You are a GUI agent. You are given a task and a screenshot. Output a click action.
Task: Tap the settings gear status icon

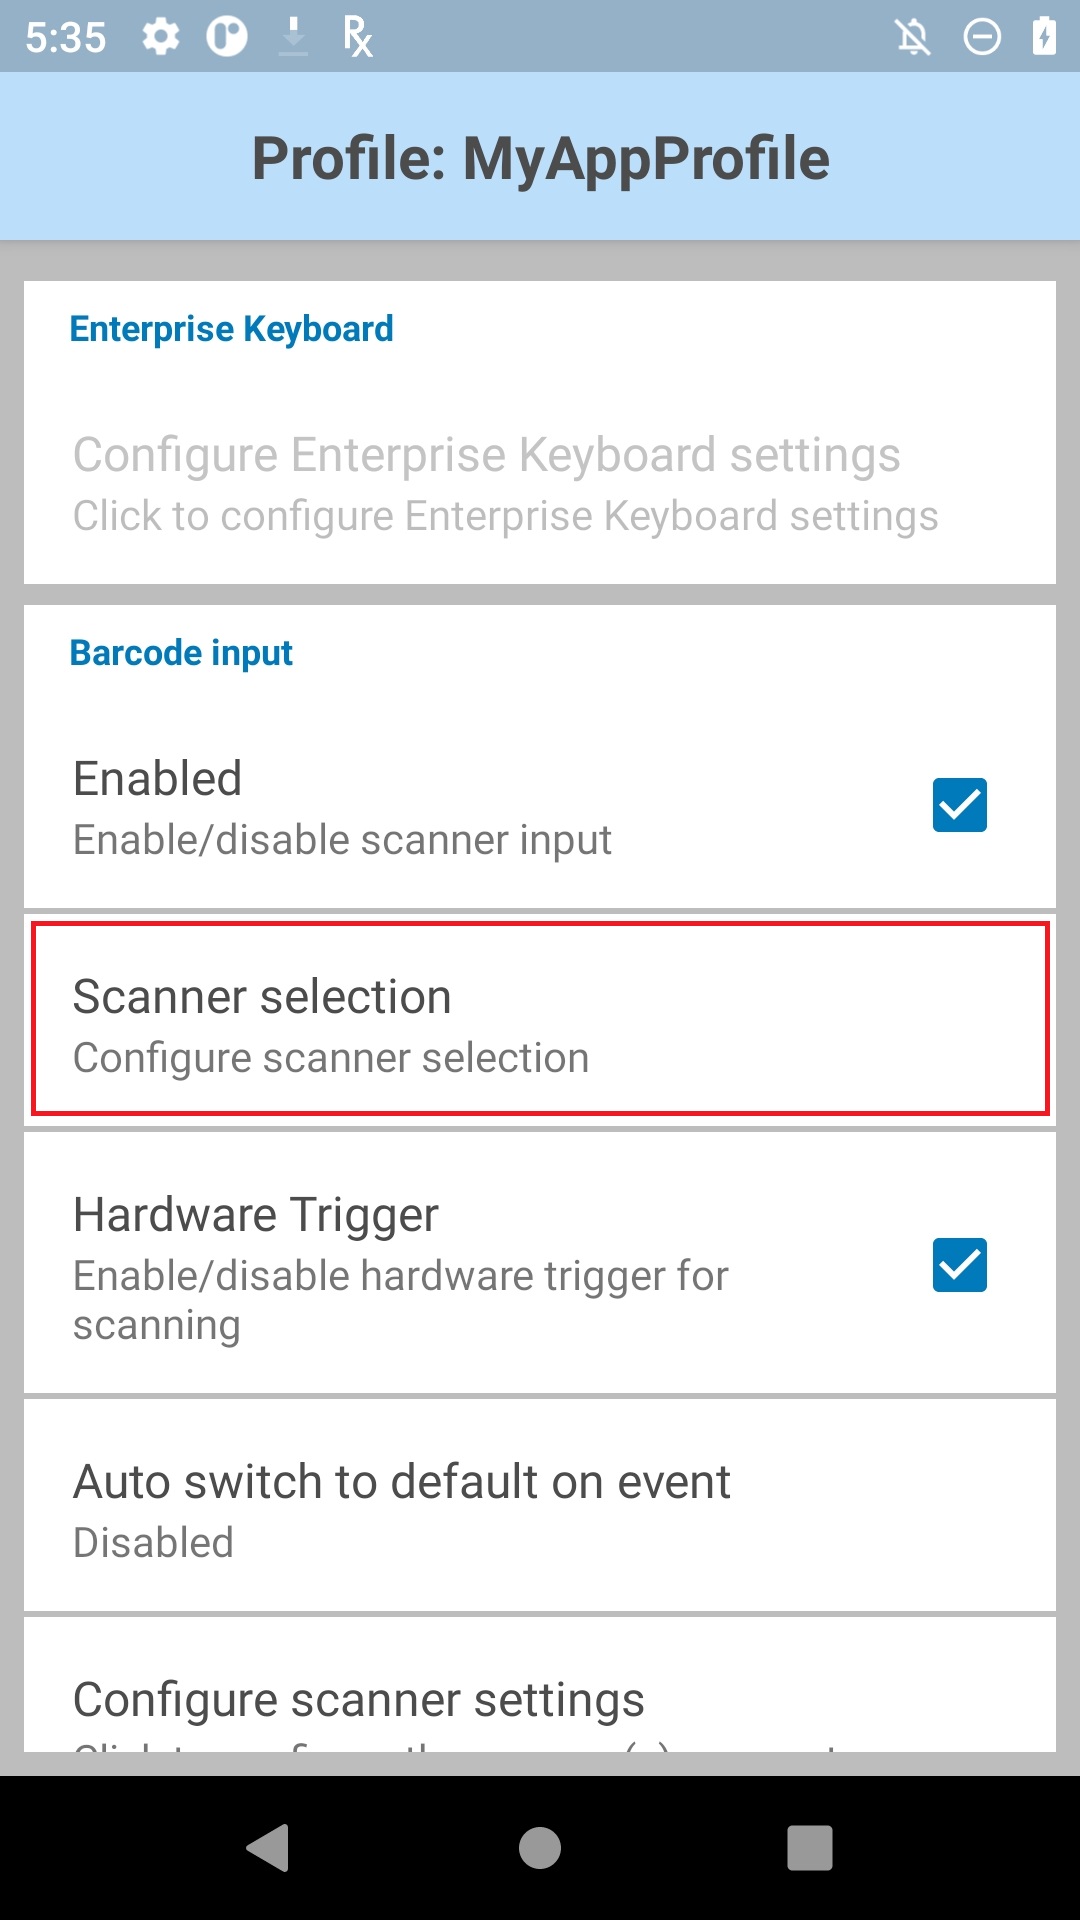coord(161,37)
